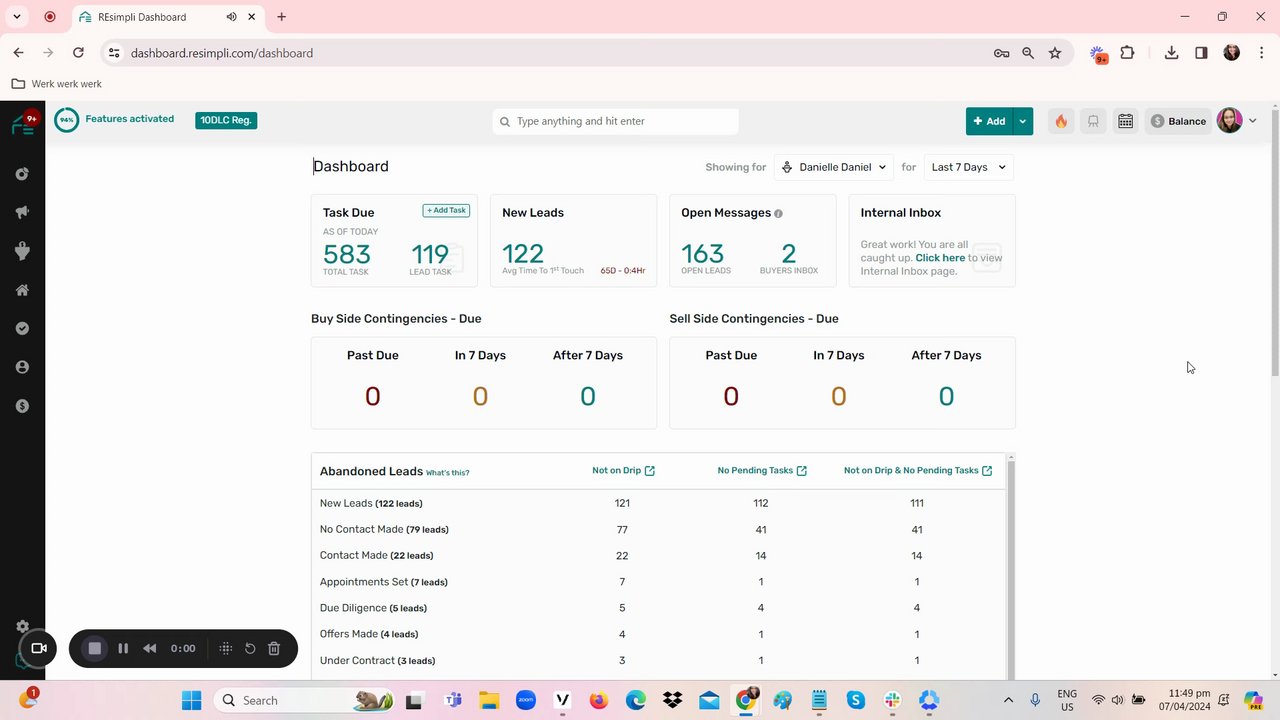Viewport: 1280px width, 720px height.
Task: Open Dropbox from the Windows taskbar
Action: pyautogui.click(x=673, y=700)
